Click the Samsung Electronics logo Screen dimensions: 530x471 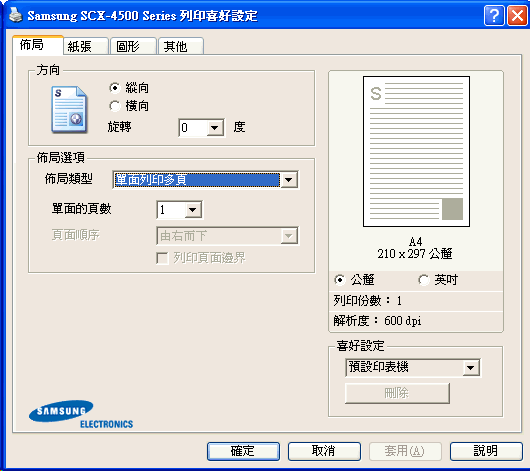[x=81, y=415]
